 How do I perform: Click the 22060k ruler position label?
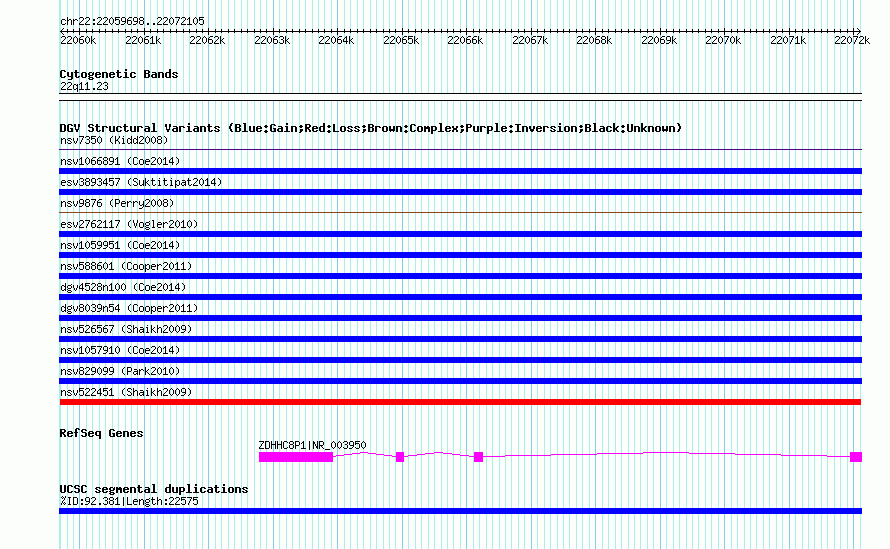coord(78,40)
